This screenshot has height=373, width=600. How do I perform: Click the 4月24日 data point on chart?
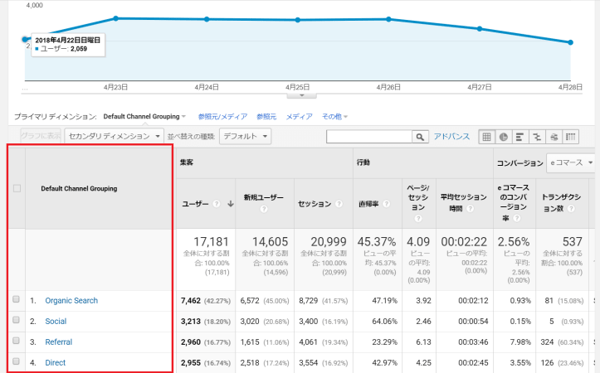(207, 19)
